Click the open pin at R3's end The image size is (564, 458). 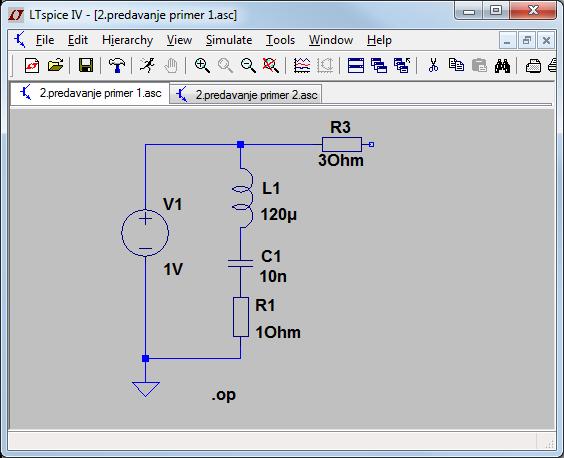(372, 144)
